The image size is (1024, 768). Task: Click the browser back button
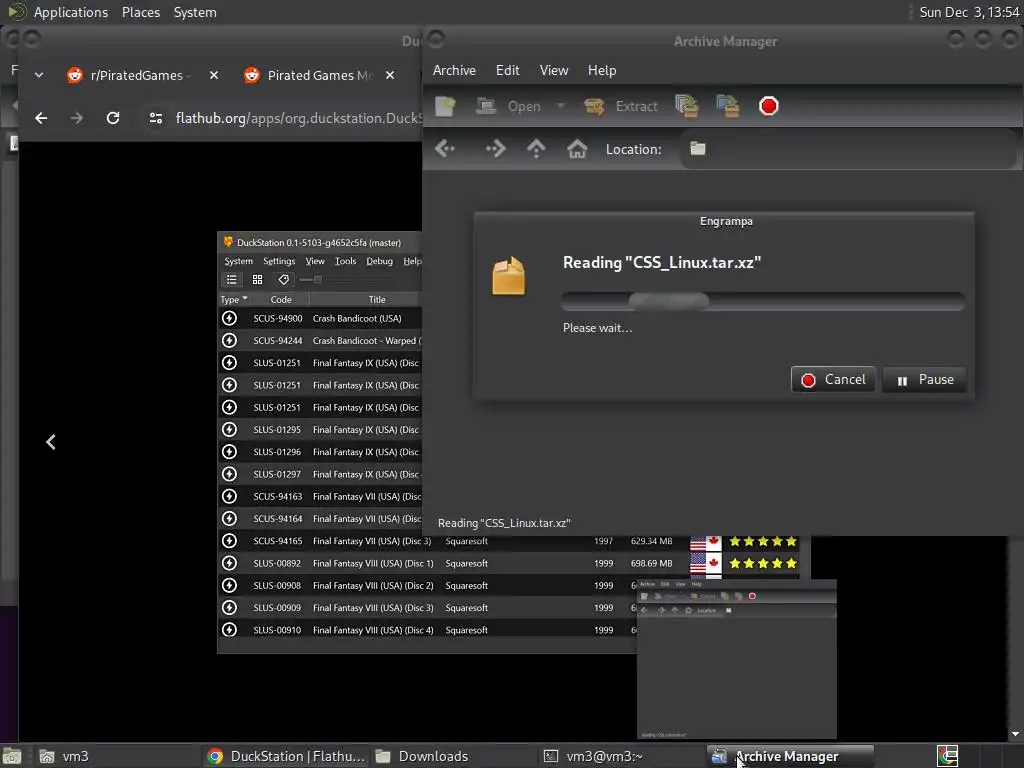tap(41, 118)
